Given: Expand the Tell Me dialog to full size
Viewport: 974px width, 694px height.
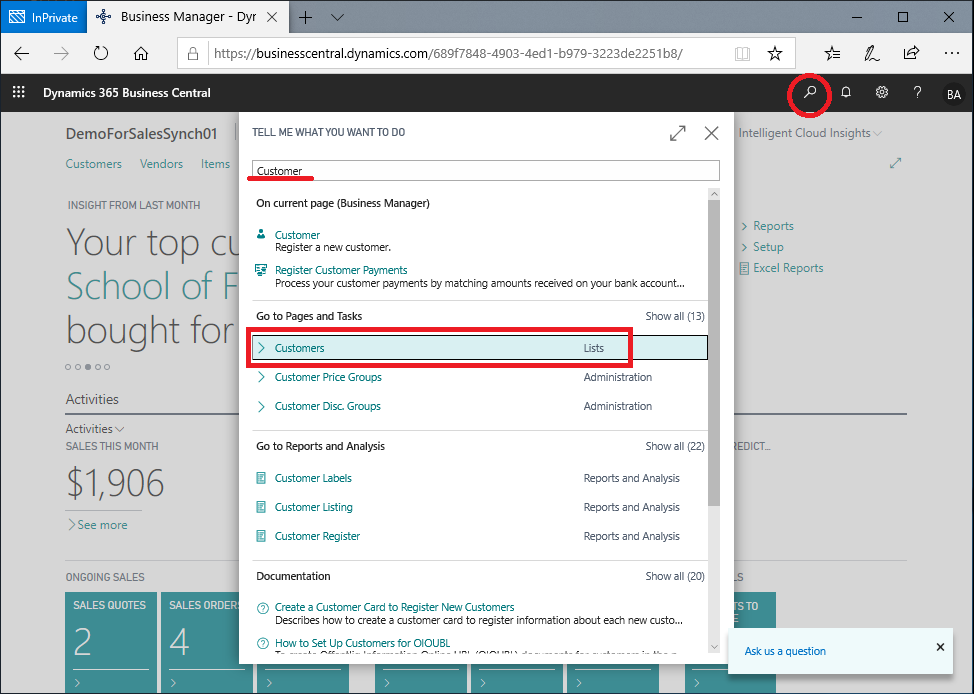Looking at the screenshot, I should click(x=678, y=133).
